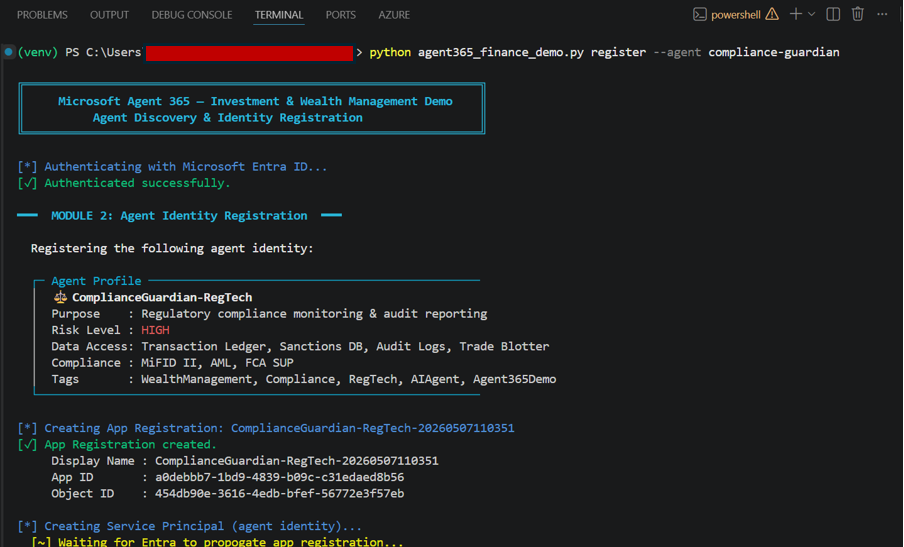Click 'Agent Discovery & Identity Registration' text
Image resolution: width=904 pixels, height=547 pixels.
click(228, 118)
